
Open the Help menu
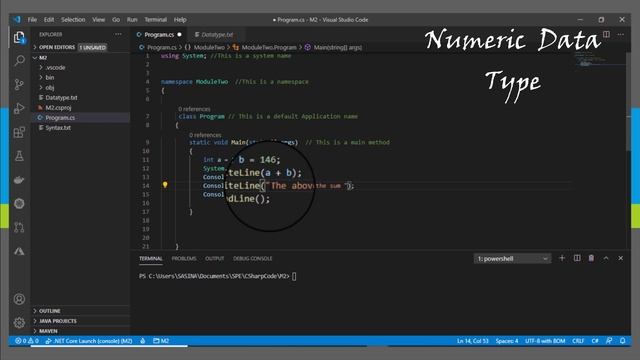coord(180,20)
